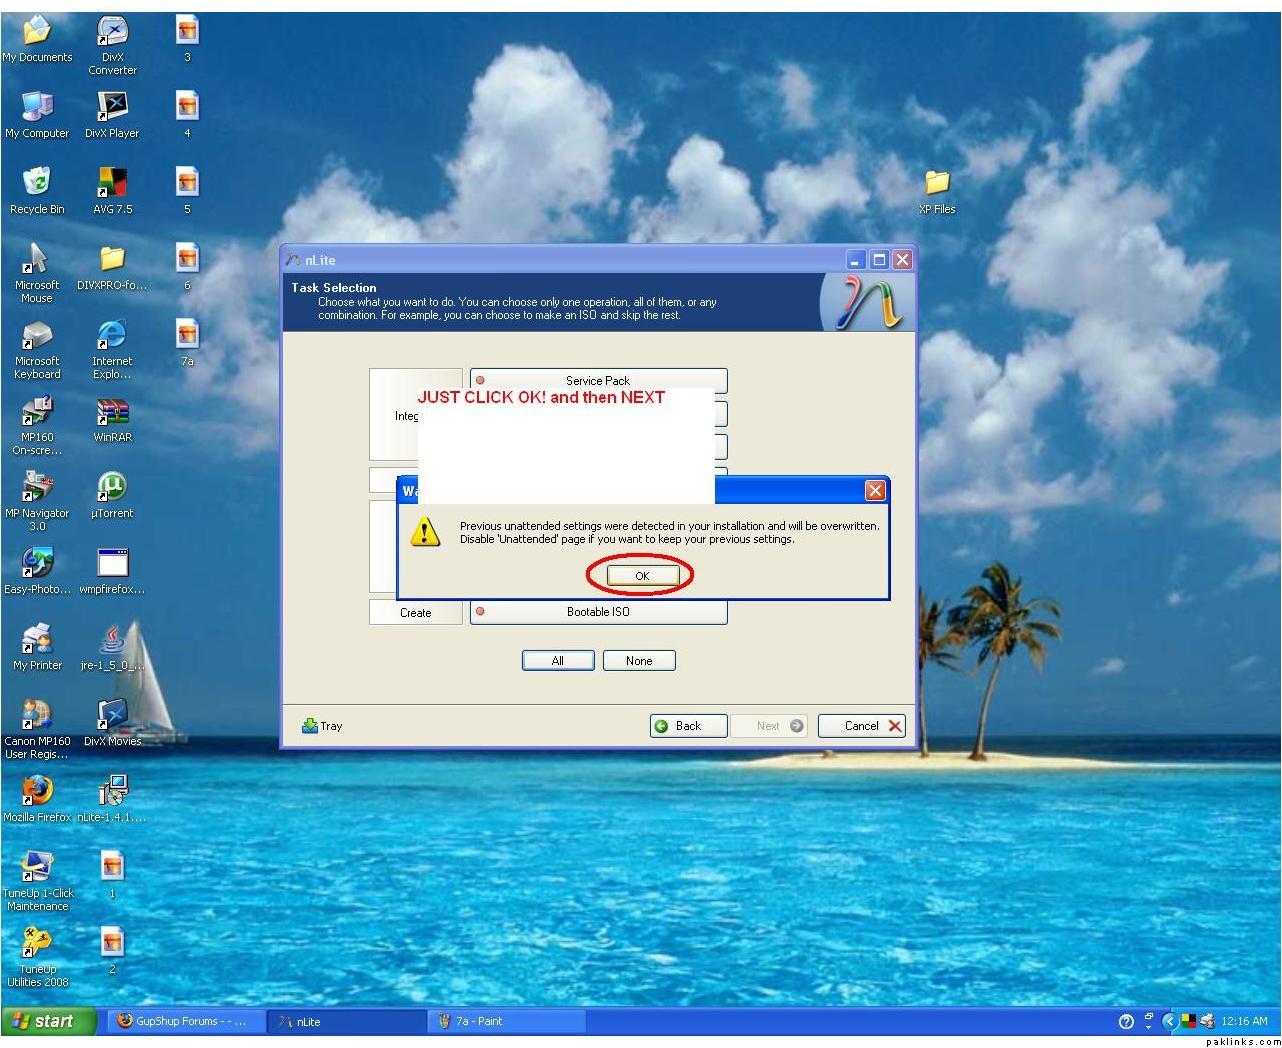Minimize nLite to Tray
The width and height of the screenshot is (1282, 1048).
tap(322, 726)
